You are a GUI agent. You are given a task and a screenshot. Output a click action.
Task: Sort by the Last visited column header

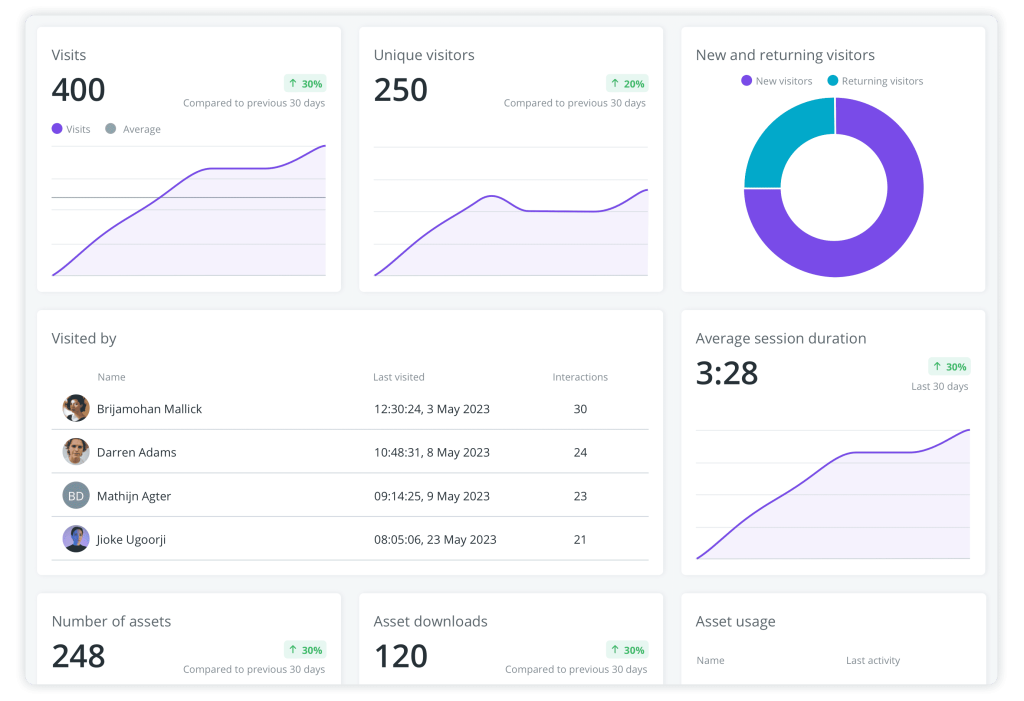pos(398,377)
